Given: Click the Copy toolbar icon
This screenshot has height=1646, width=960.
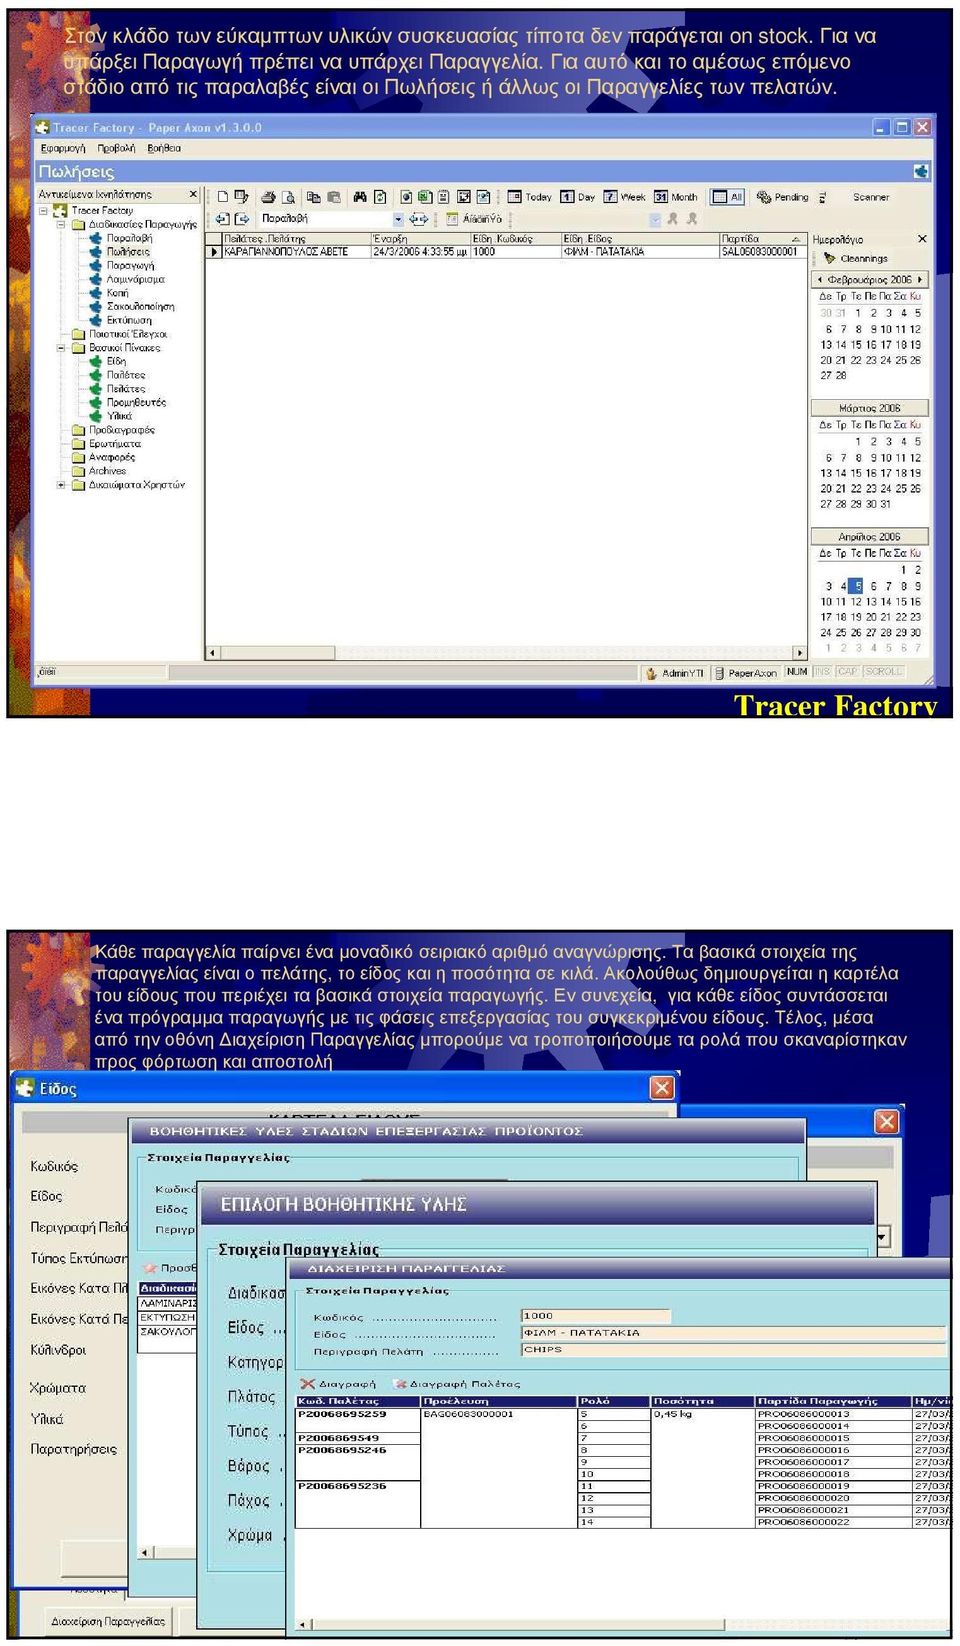Looking at the screenshot, I should point(313,197).
